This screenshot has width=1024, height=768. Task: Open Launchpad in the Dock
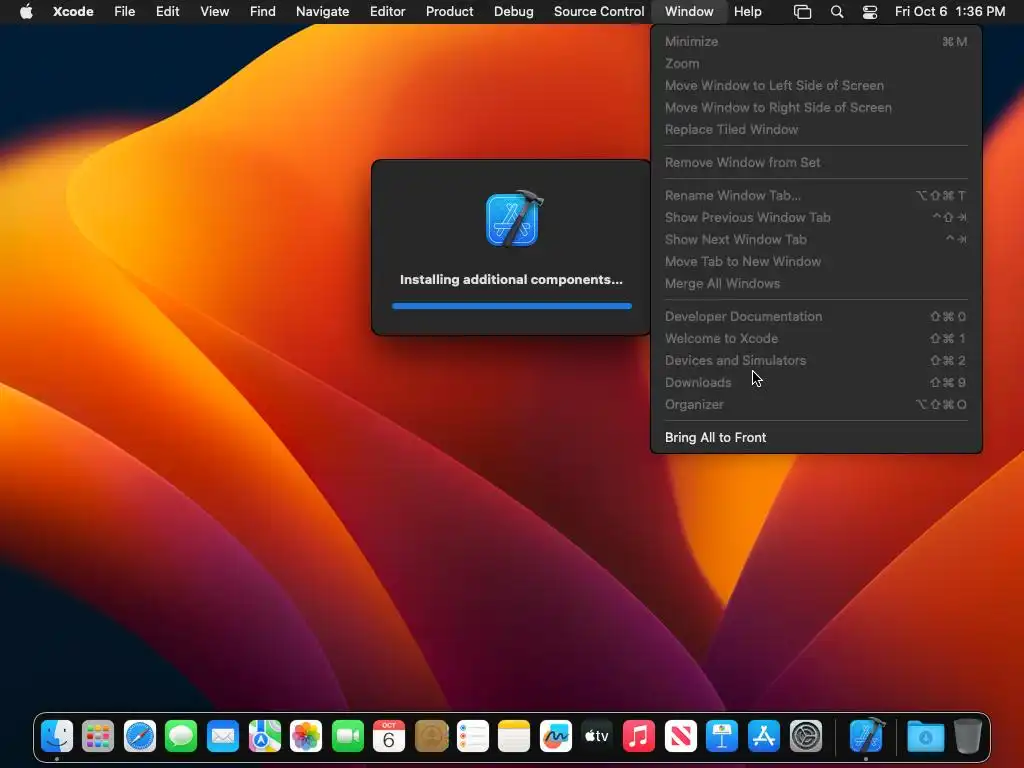point(98,737)
